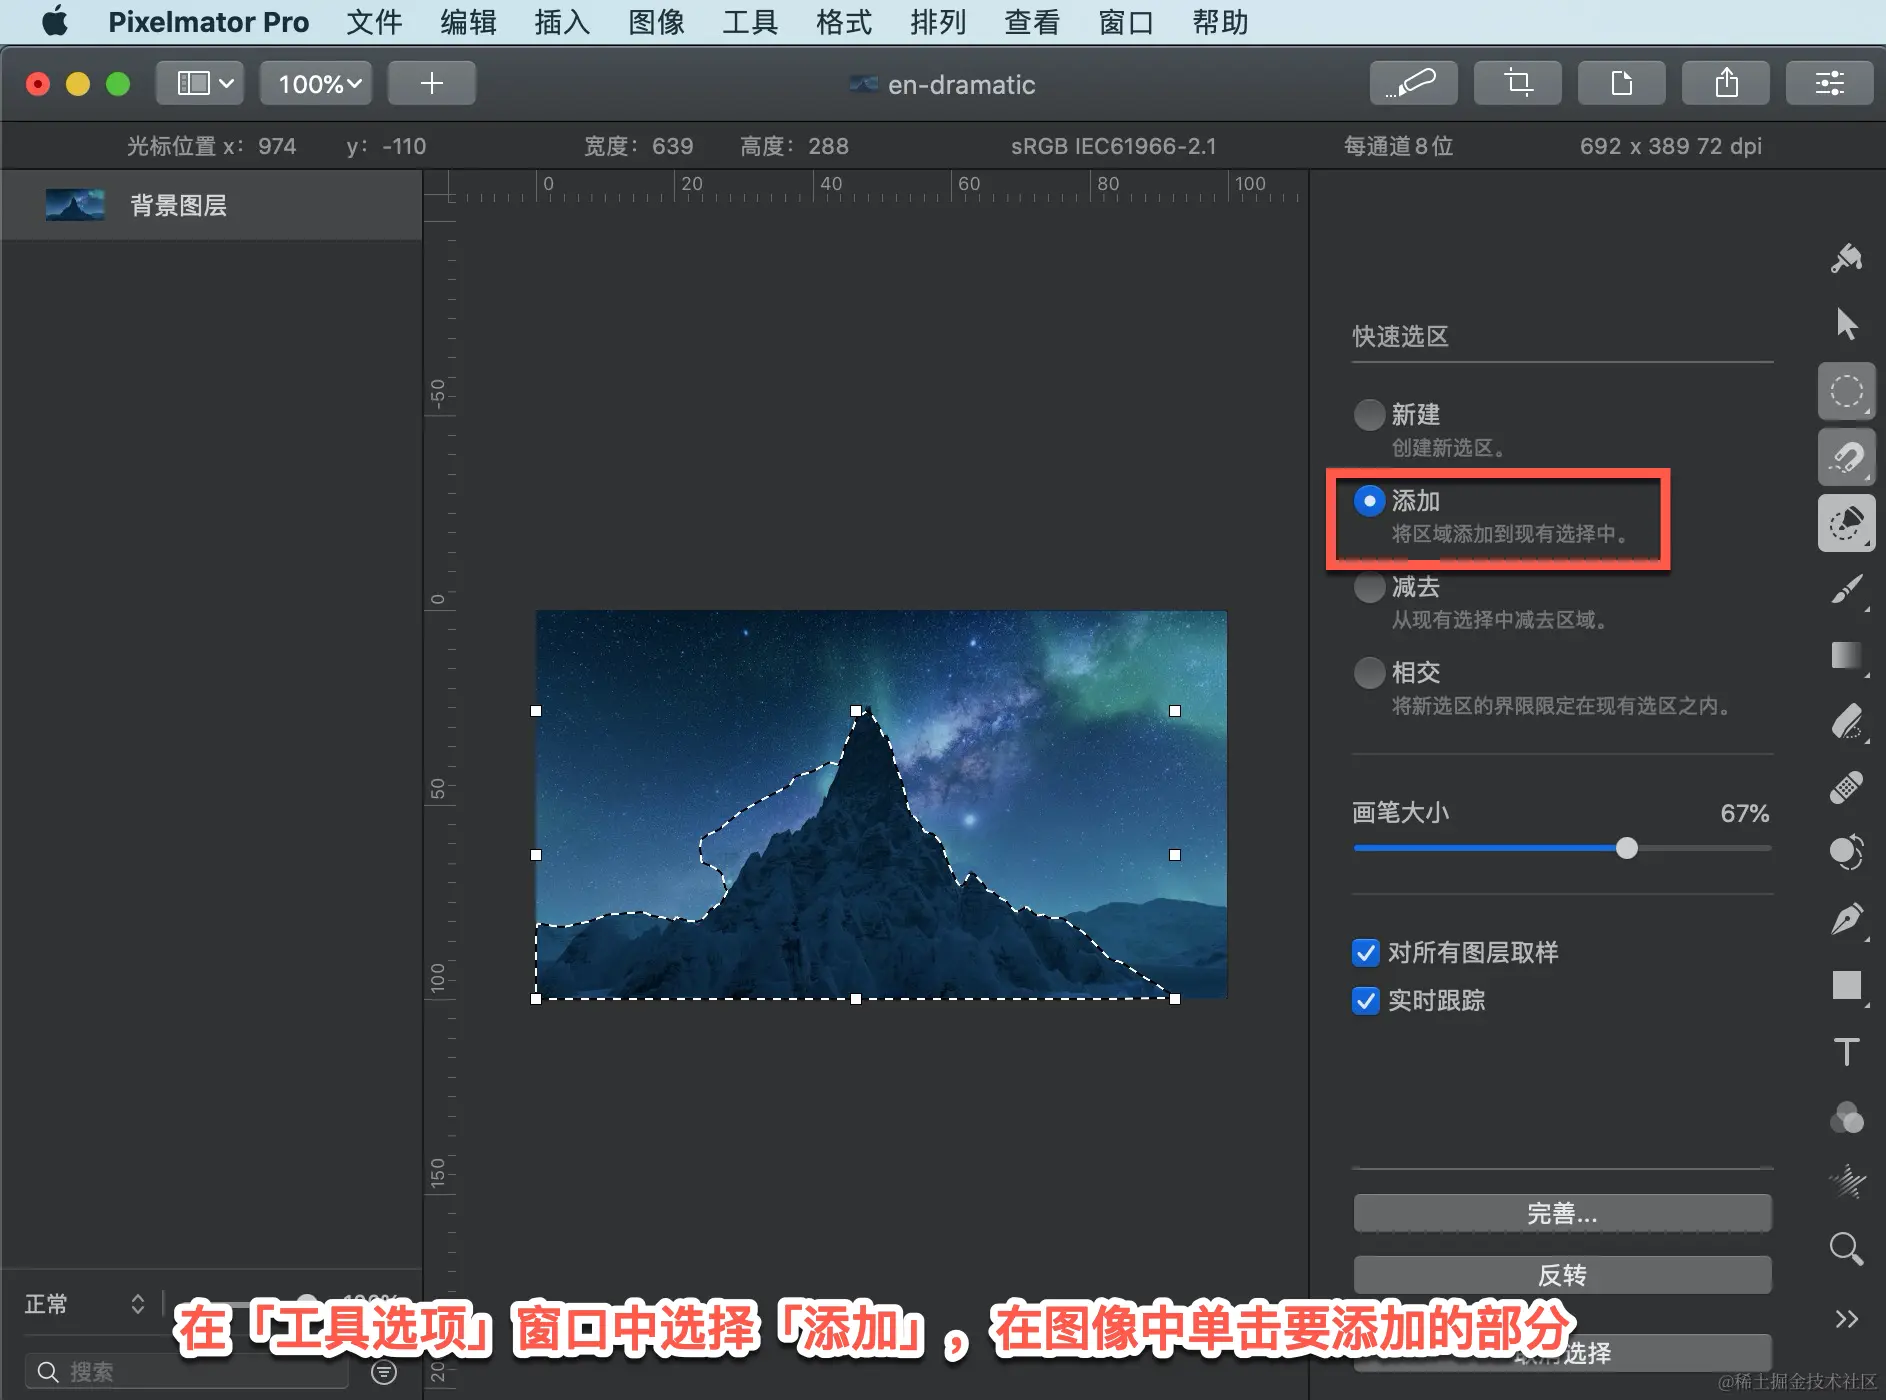The image size is (1886, 1400).
Task: Select the 减去 selection mode
Action: (x=1369, y=586)
